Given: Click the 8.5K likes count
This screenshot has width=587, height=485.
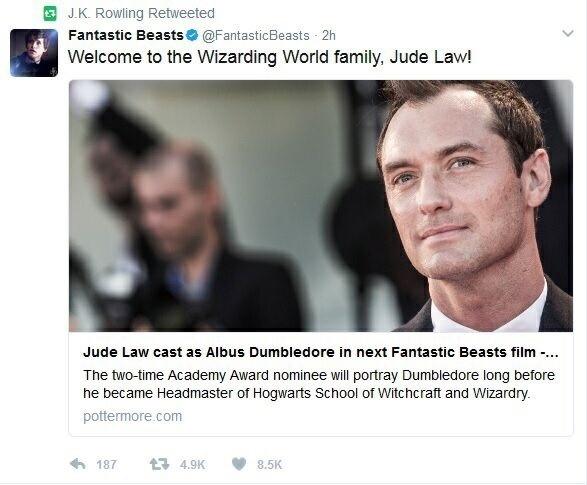Looking at the screenshot, I should tap(269, 464).
